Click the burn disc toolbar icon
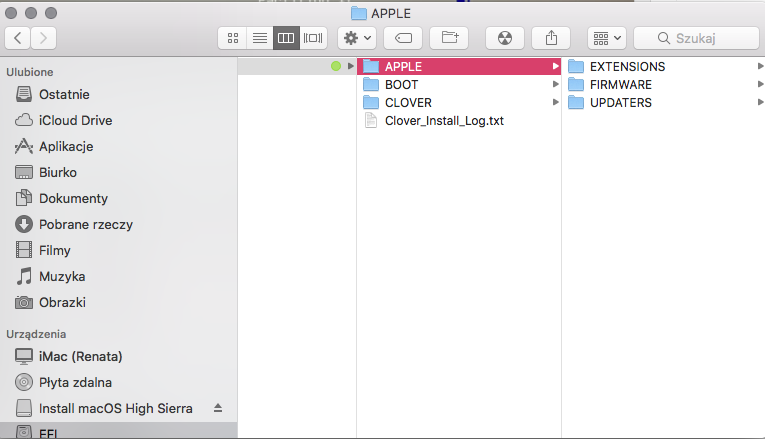The height and width of the screenshot is (439, 765). pyautogui.click(x=505, y=38)
